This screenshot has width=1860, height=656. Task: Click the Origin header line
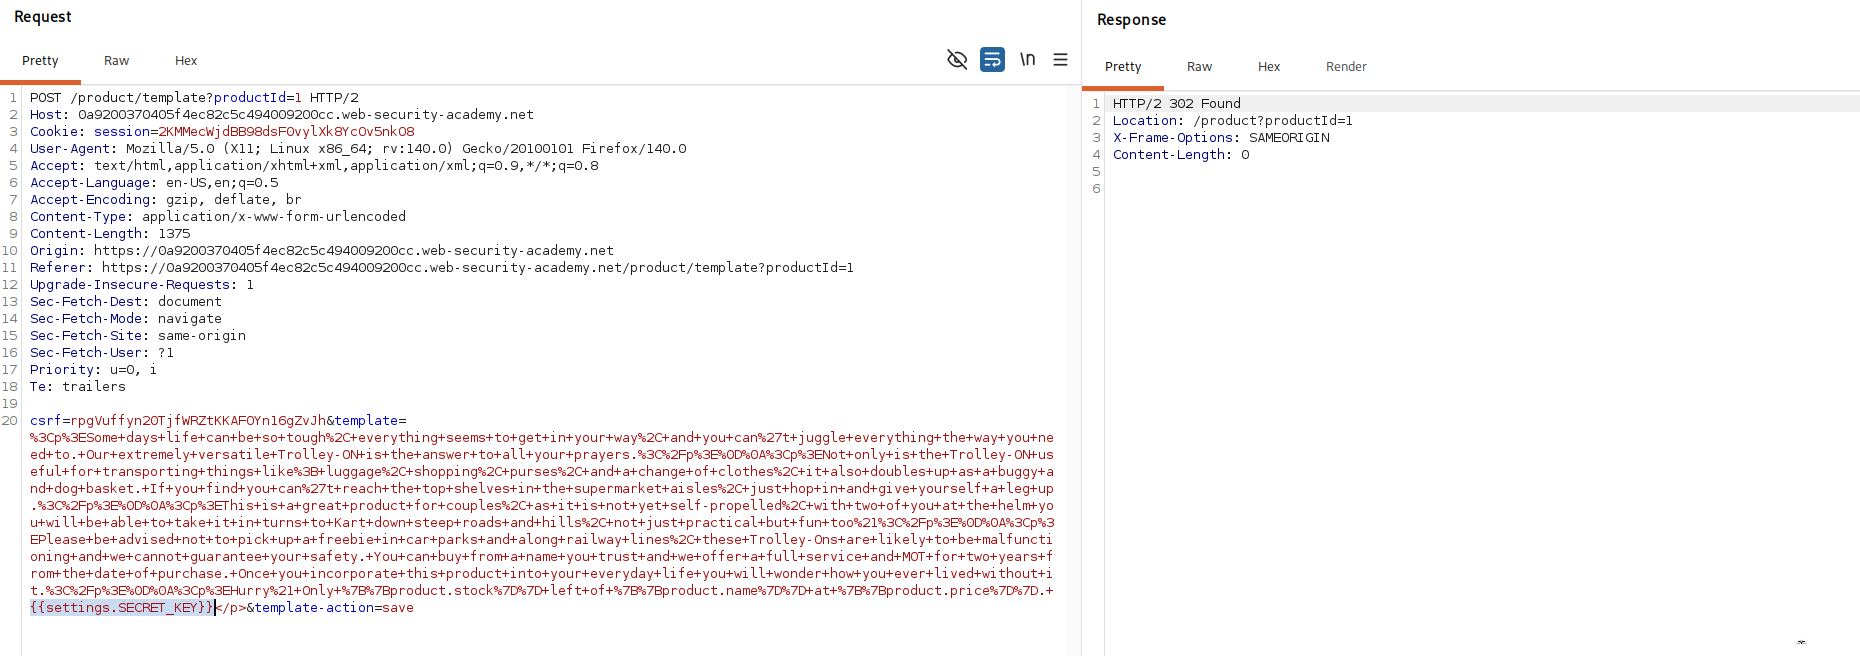[x=322, y=251]
